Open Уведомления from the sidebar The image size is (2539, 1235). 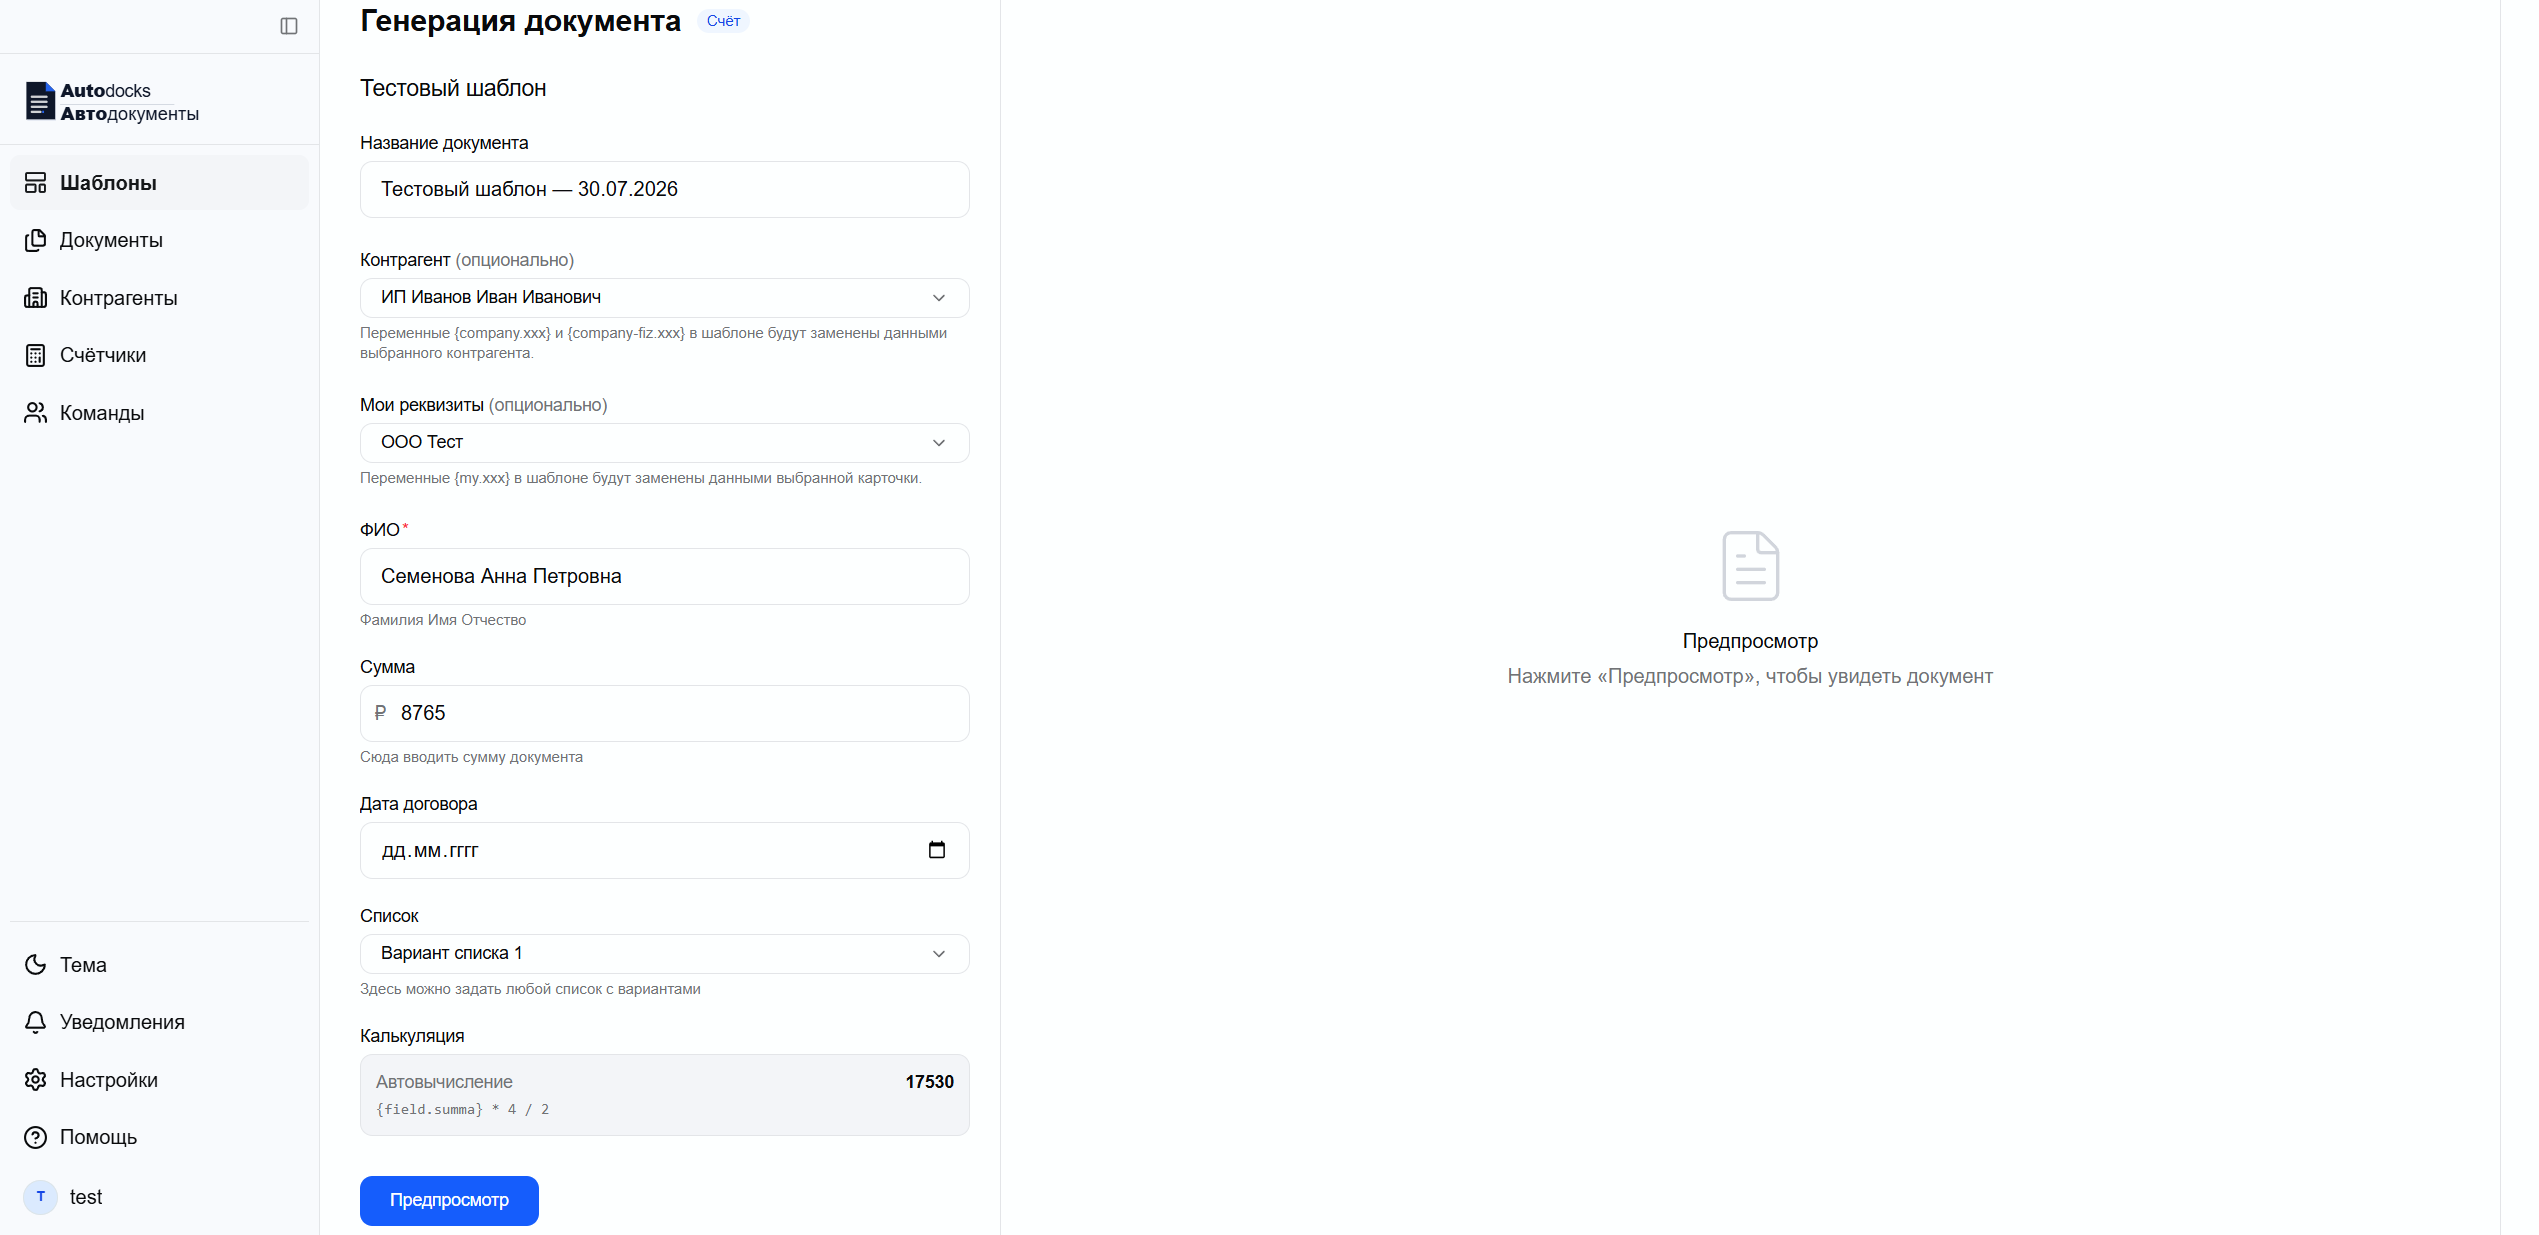159,1022
